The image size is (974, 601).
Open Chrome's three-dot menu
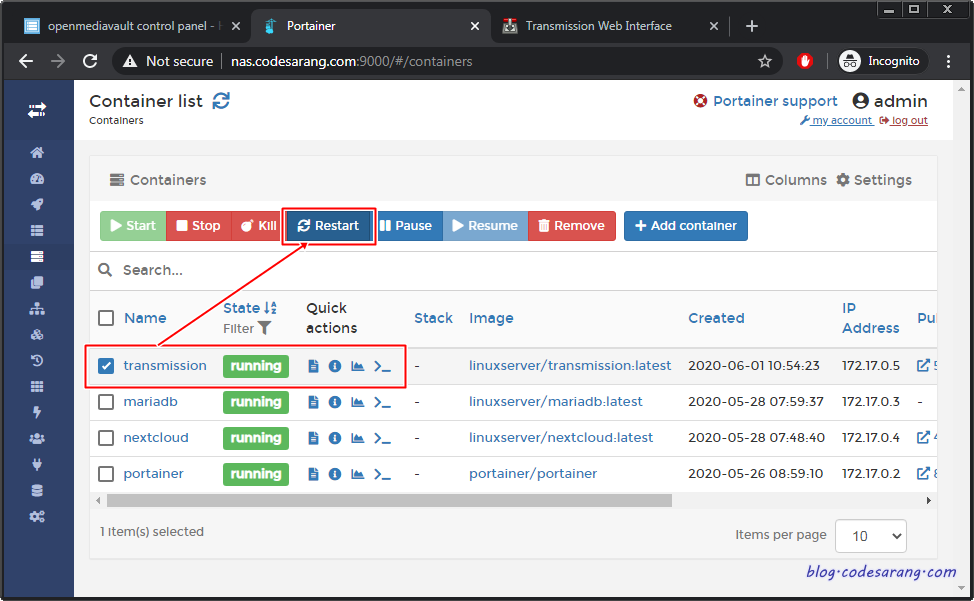pyautogui.click(x=948, y=61)
